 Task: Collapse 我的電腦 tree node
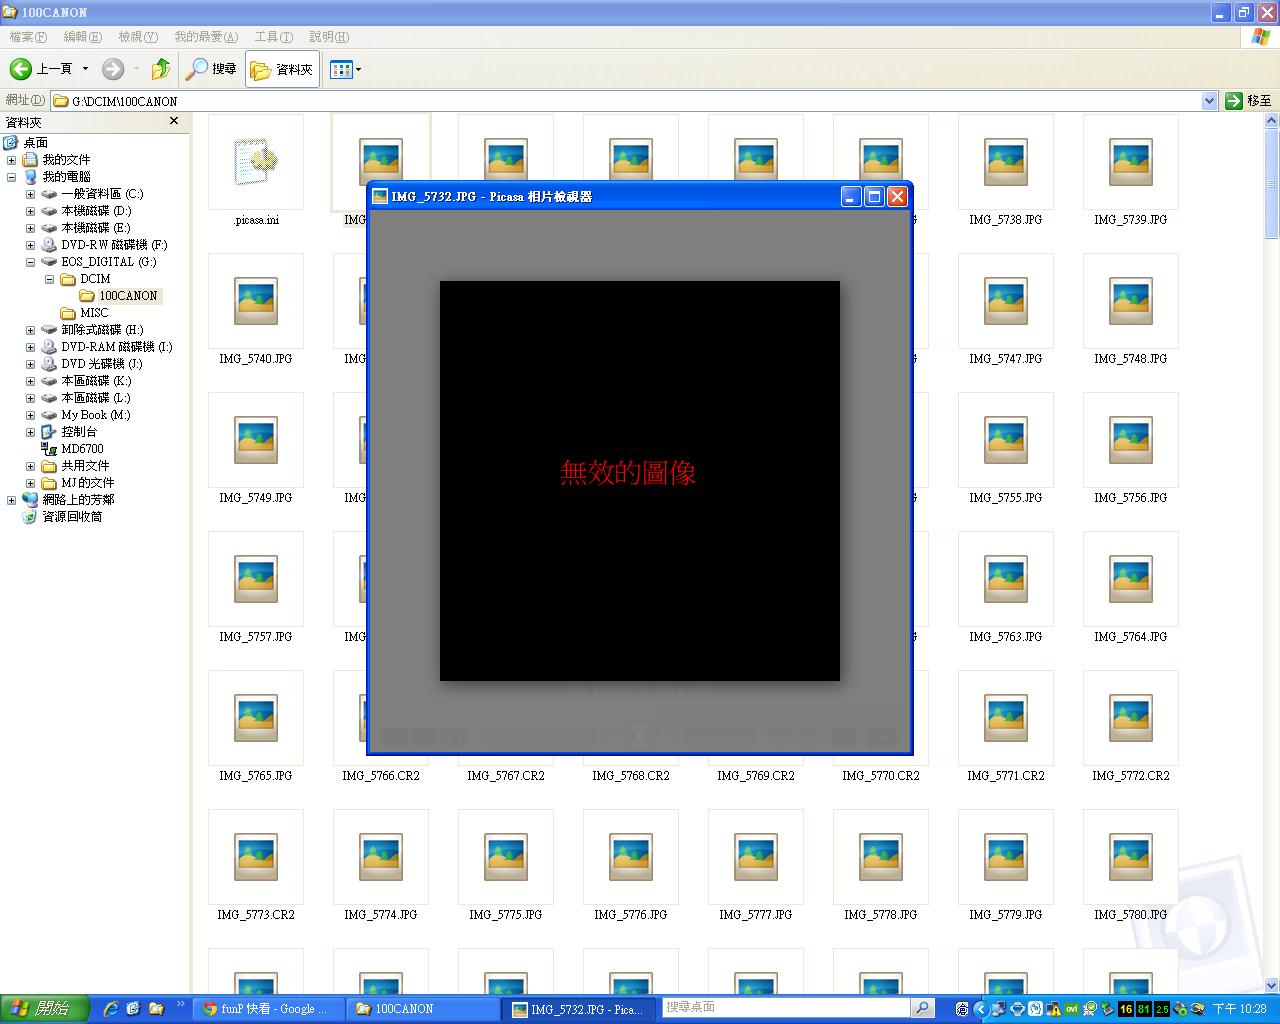[12, 177]
